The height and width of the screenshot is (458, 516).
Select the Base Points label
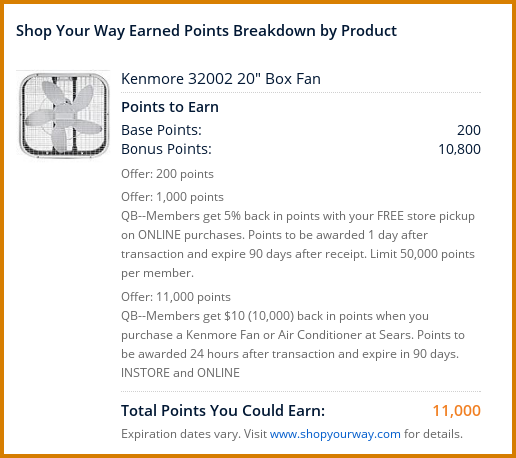pos(161,130)
